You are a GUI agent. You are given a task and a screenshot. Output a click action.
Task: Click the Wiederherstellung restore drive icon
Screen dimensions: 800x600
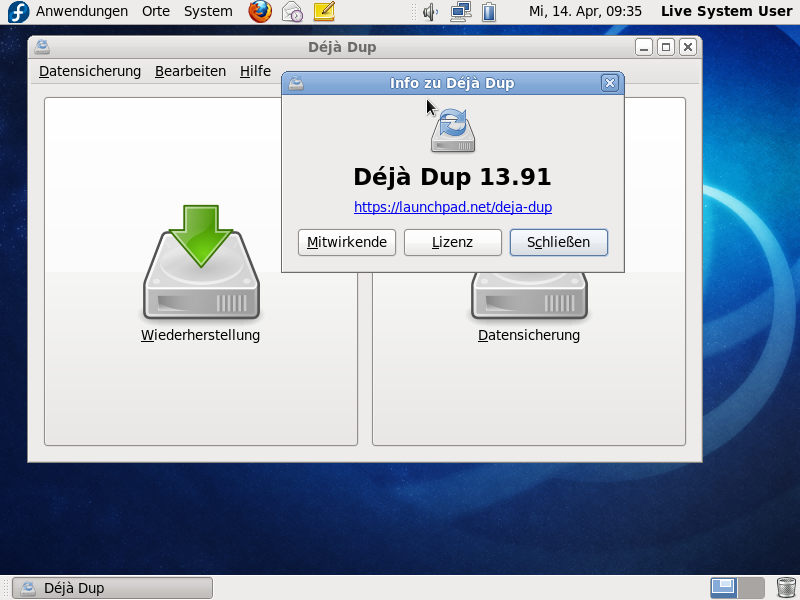[x=202, y=262]
